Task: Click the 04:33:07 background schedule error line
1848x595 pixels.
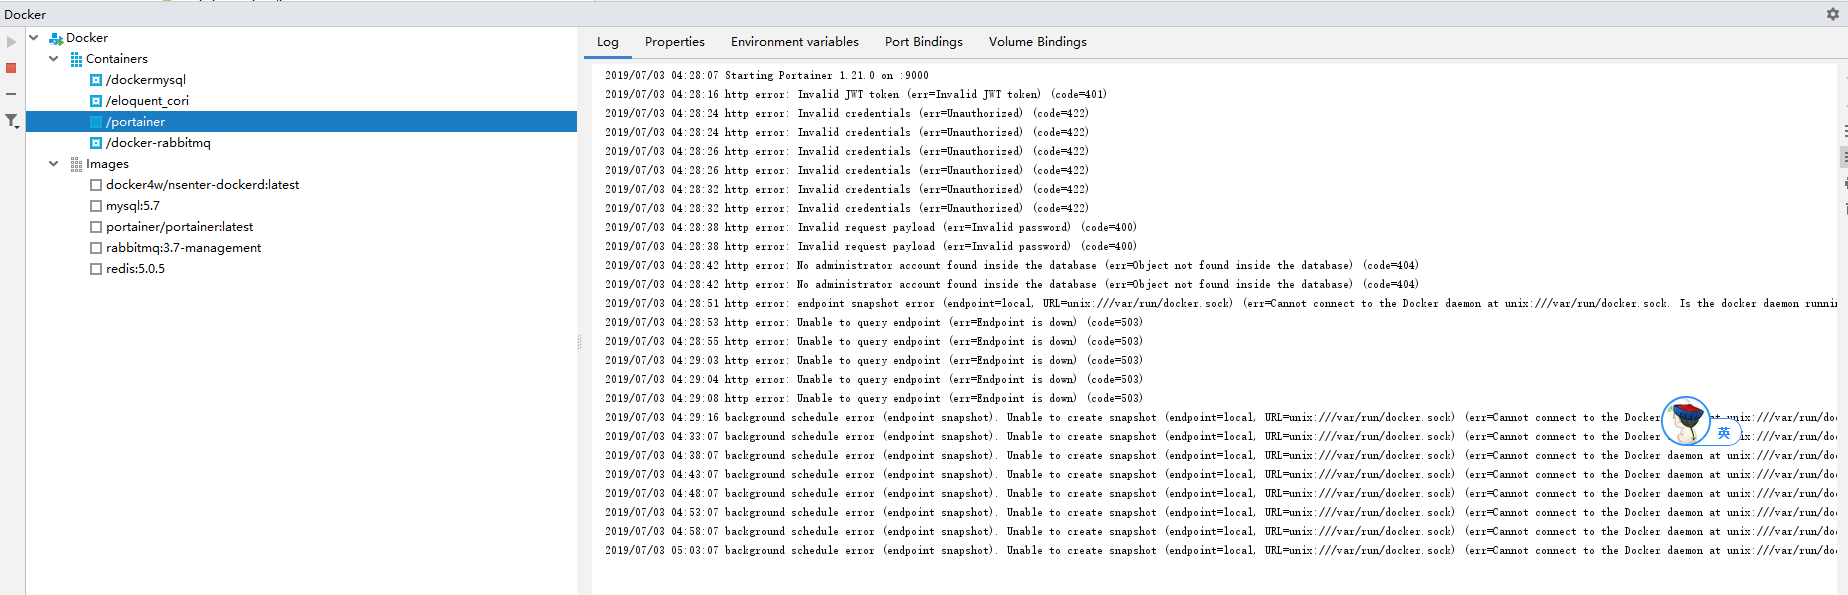Action: point(1221,436)
